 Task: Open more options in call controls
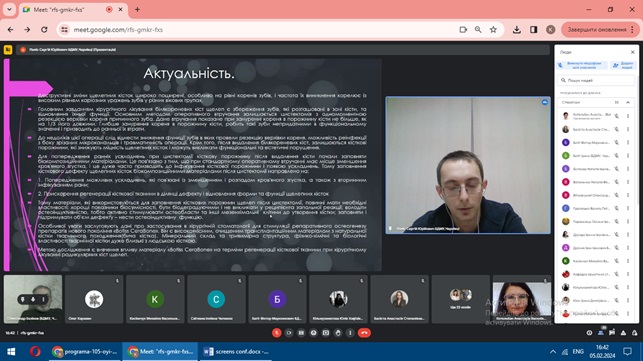coord(350,333)
